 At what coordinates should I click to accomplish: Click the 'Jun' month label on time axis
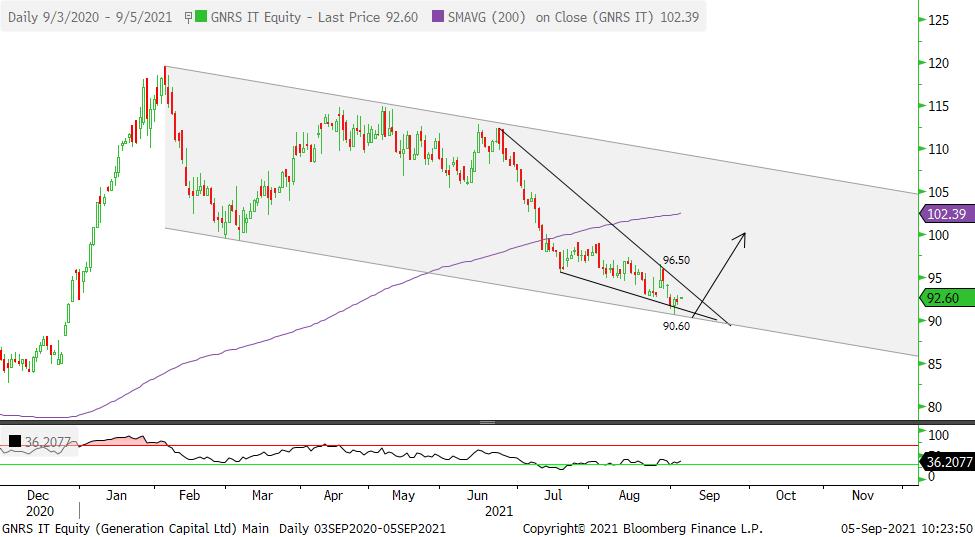pyautogui.click(x=478, y=496)
